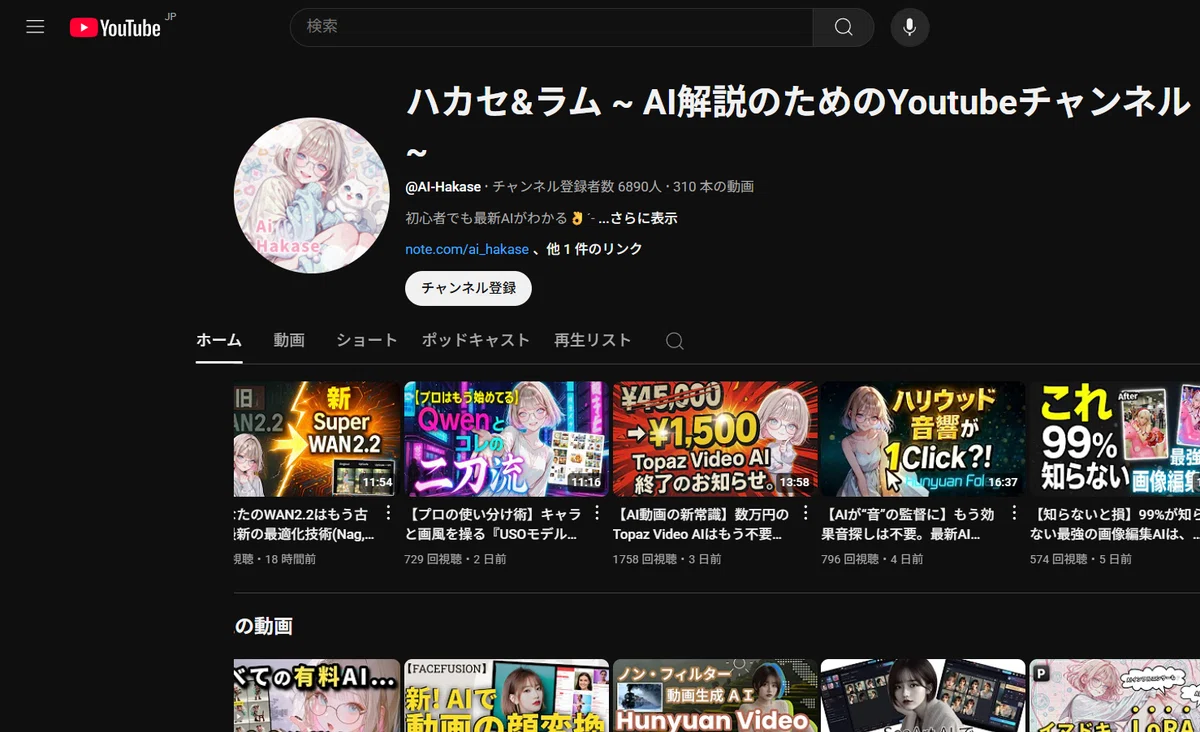Screen dimensions: 1200x732
Task: Show 他 1 件のリンク
Action: (594, 249)
